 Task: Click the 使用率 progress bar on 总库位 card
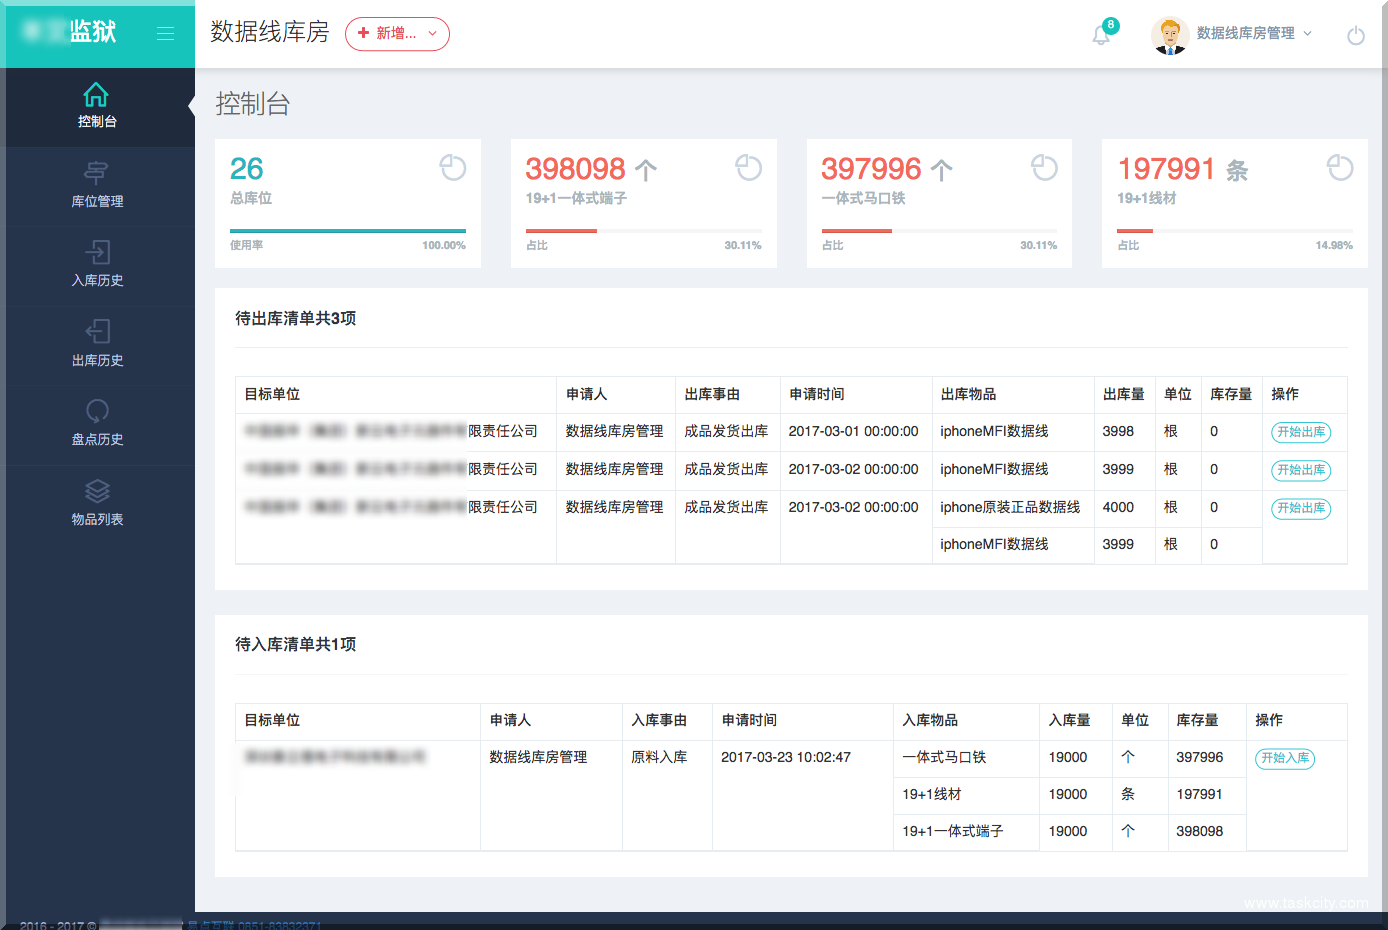pyautogui.click(x=348, y=229)
